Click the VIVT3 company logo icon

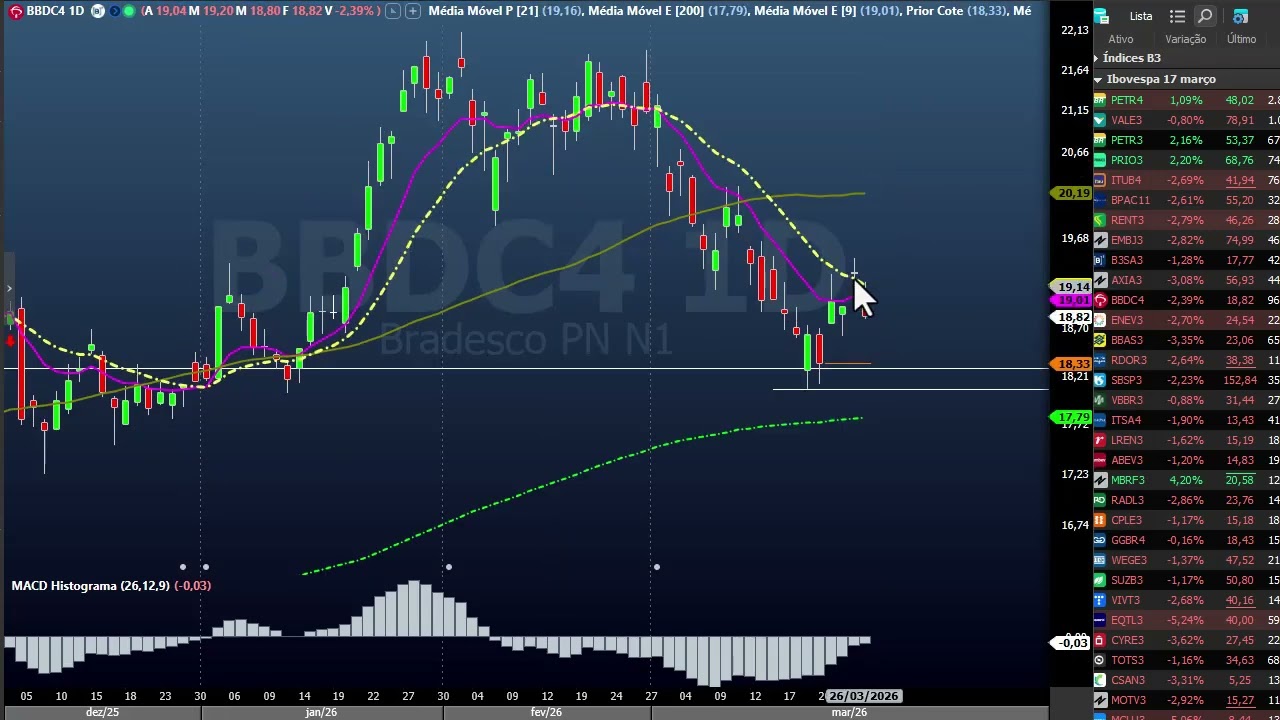click(x=1100, y=600)
